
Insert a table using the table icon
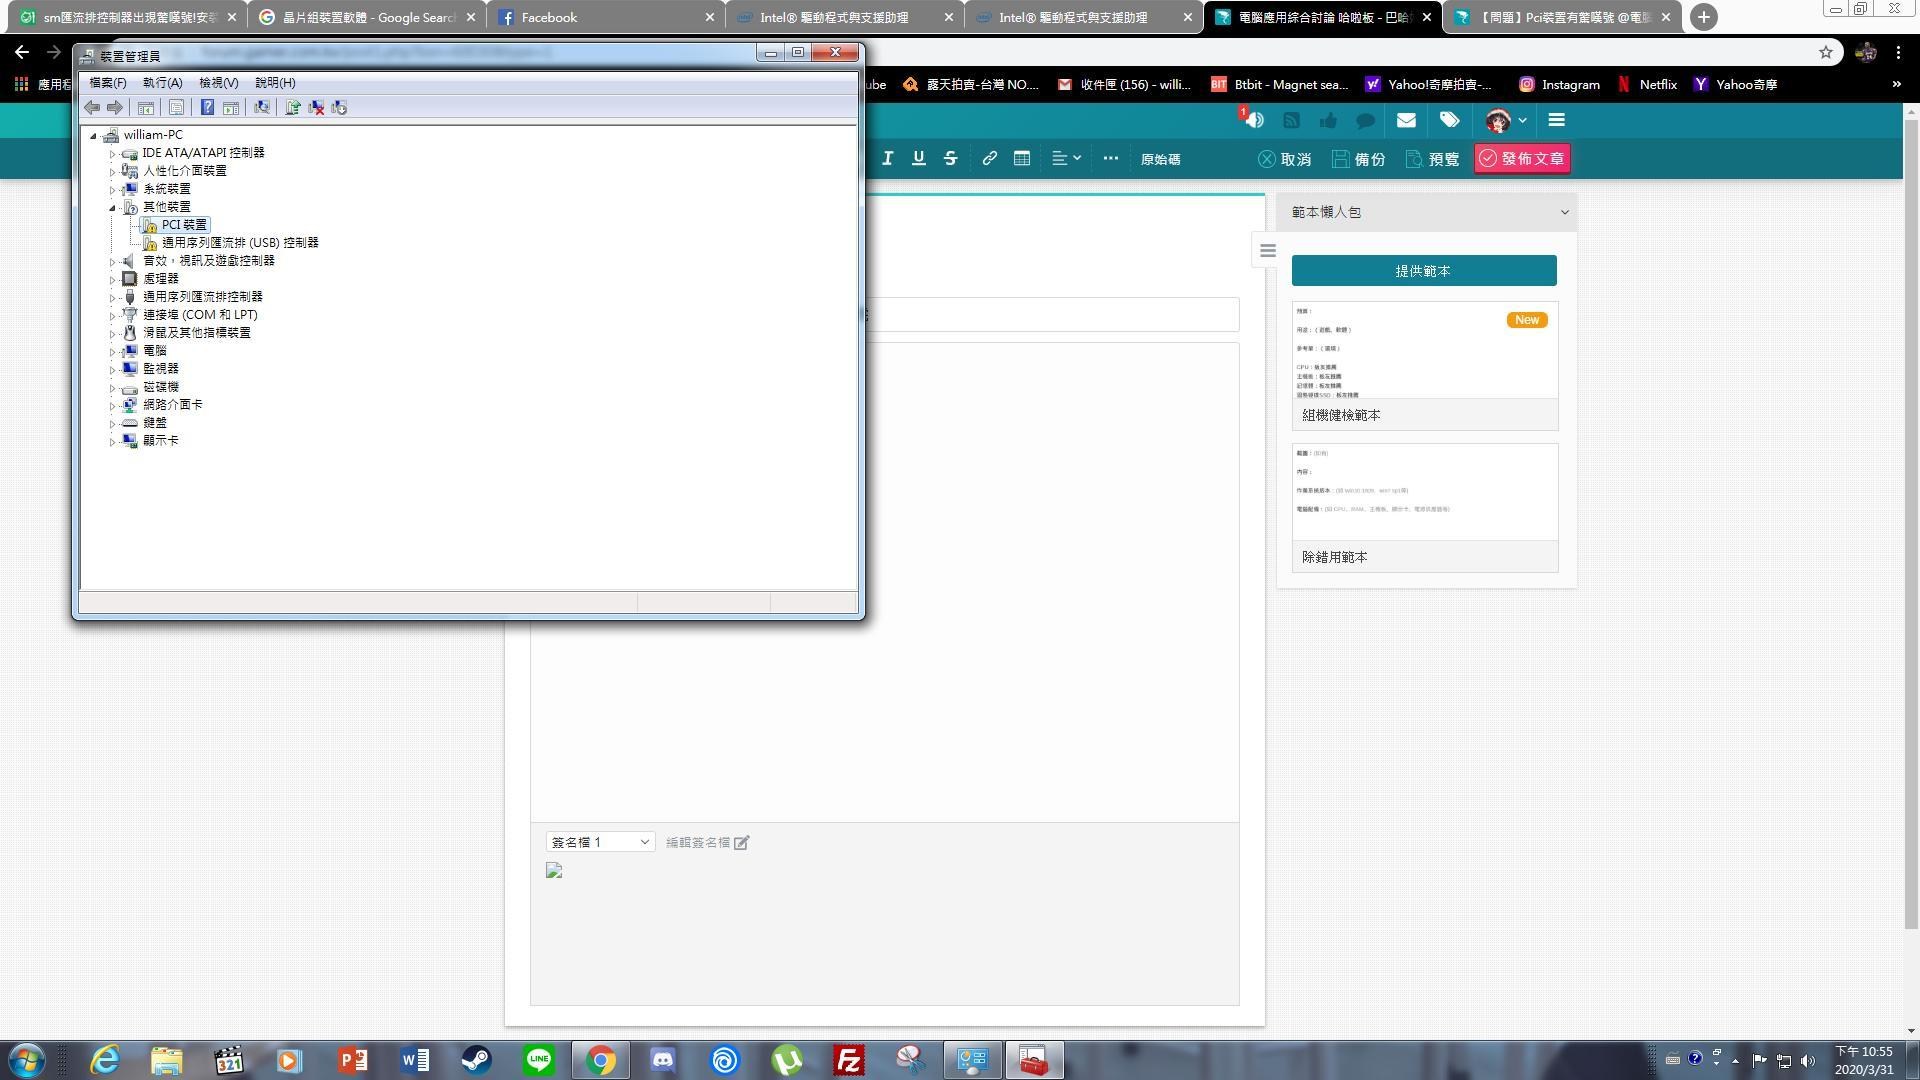pos(1021,158)
